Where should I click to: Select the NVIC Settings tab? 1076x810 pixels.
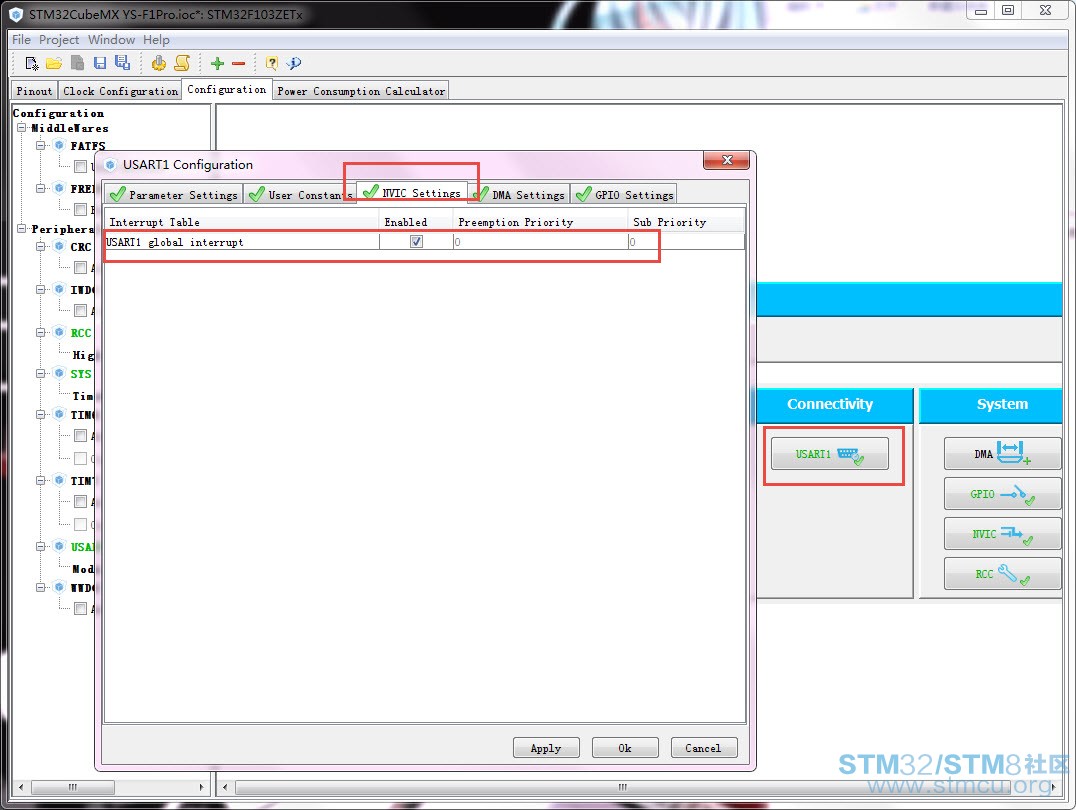point(412,192)
